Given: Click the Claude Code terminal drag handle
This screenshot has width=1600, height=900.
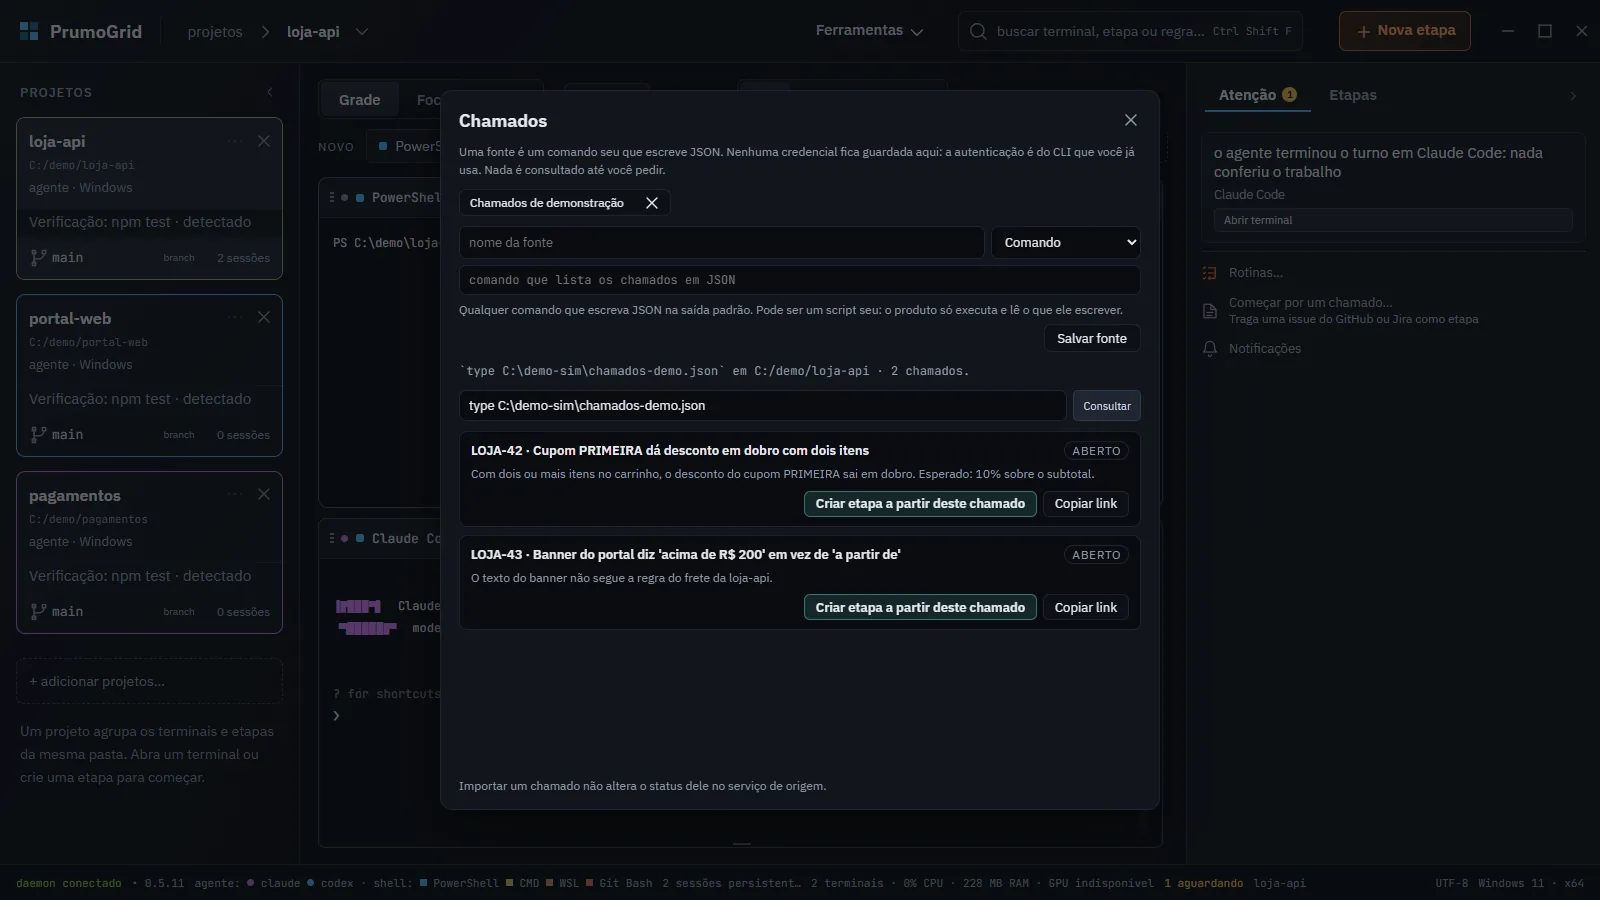Looking at the screenshot, I should 332,539.
